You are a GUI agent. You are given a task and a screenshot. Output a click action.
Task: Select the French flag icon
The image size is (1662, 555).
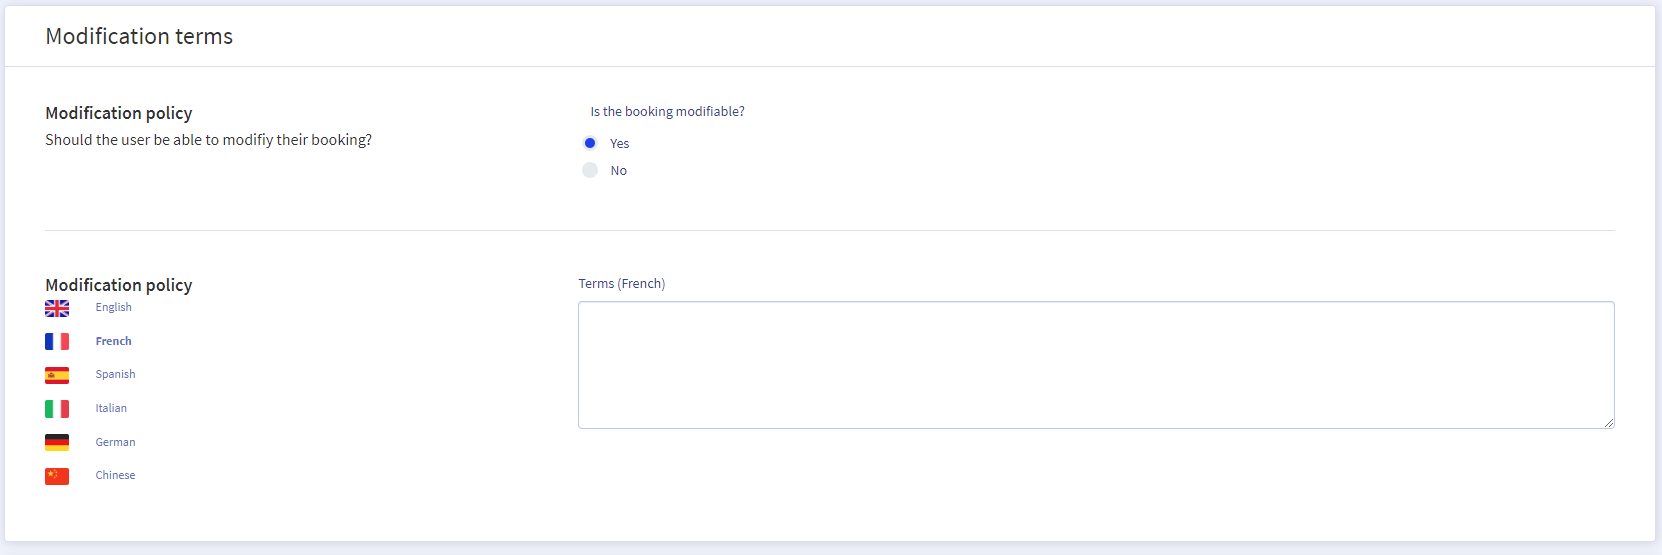[x=57, y=342]
